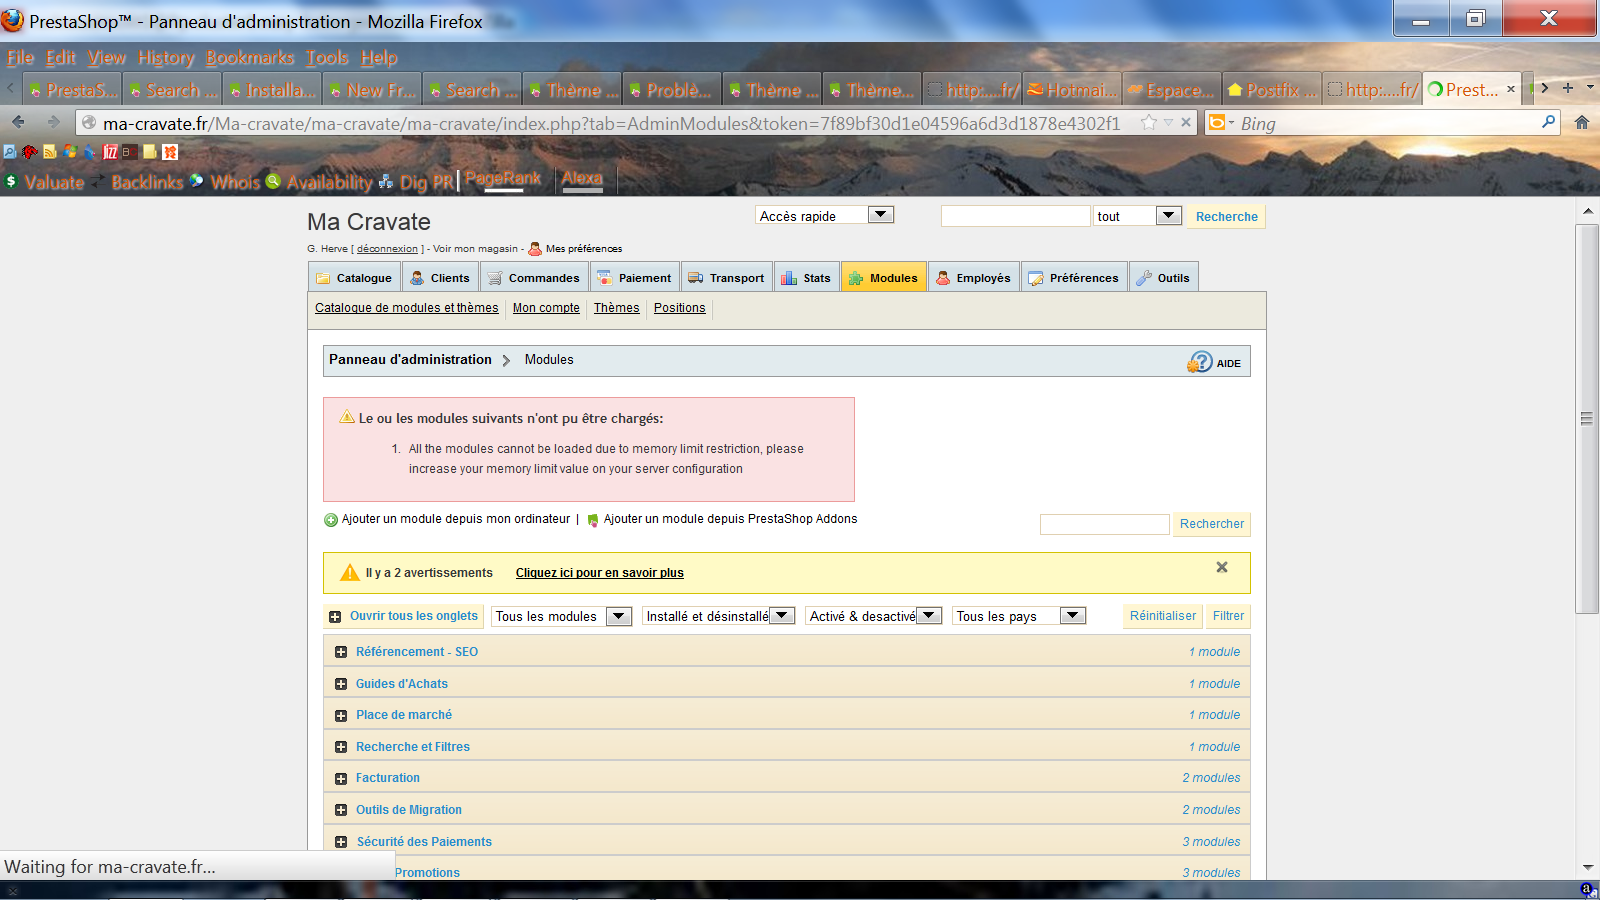
Task: Open Catalogue de modules et thèmes subtab
Action: [406, 308]
